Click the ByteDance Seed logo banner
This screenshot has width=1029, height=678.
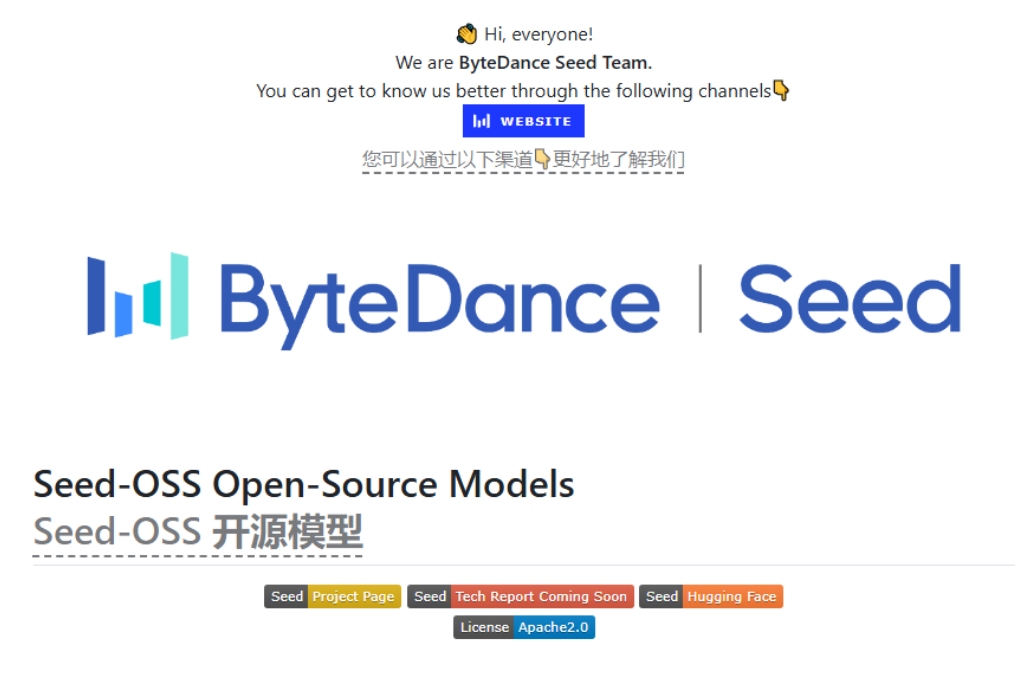tap(524, 301)
